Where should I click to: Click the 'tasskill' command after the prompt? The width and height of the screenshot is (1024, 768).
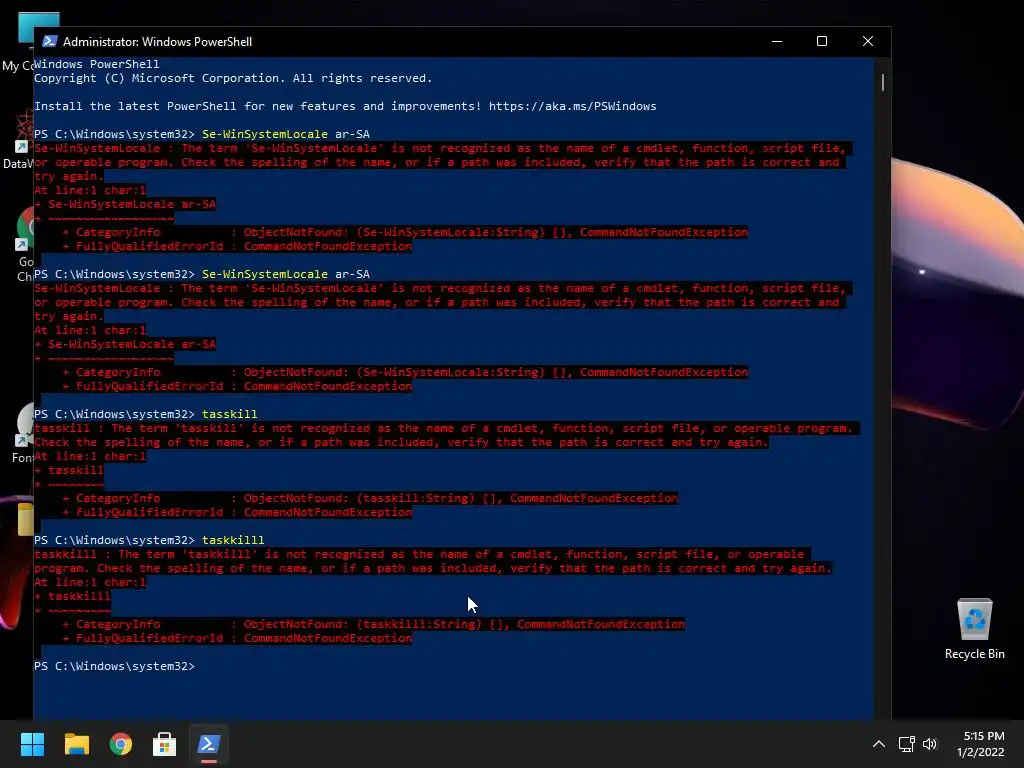click(229, 414)
